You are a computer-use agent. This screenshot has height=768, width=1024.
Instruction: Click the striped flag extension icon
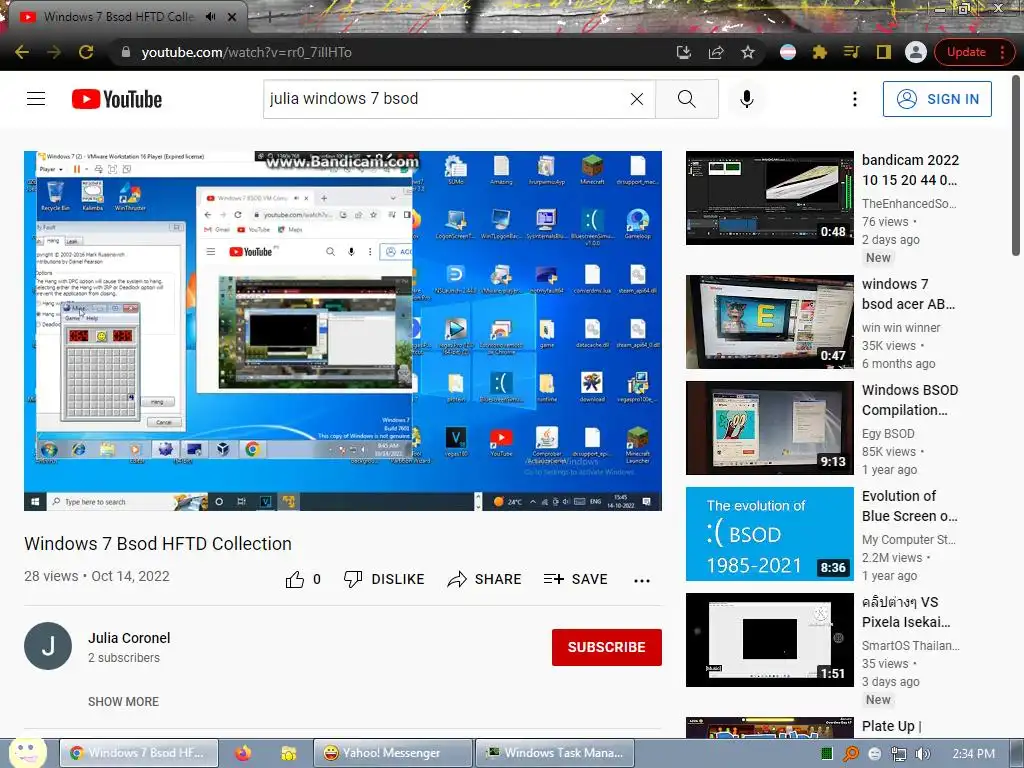(788, 52)
